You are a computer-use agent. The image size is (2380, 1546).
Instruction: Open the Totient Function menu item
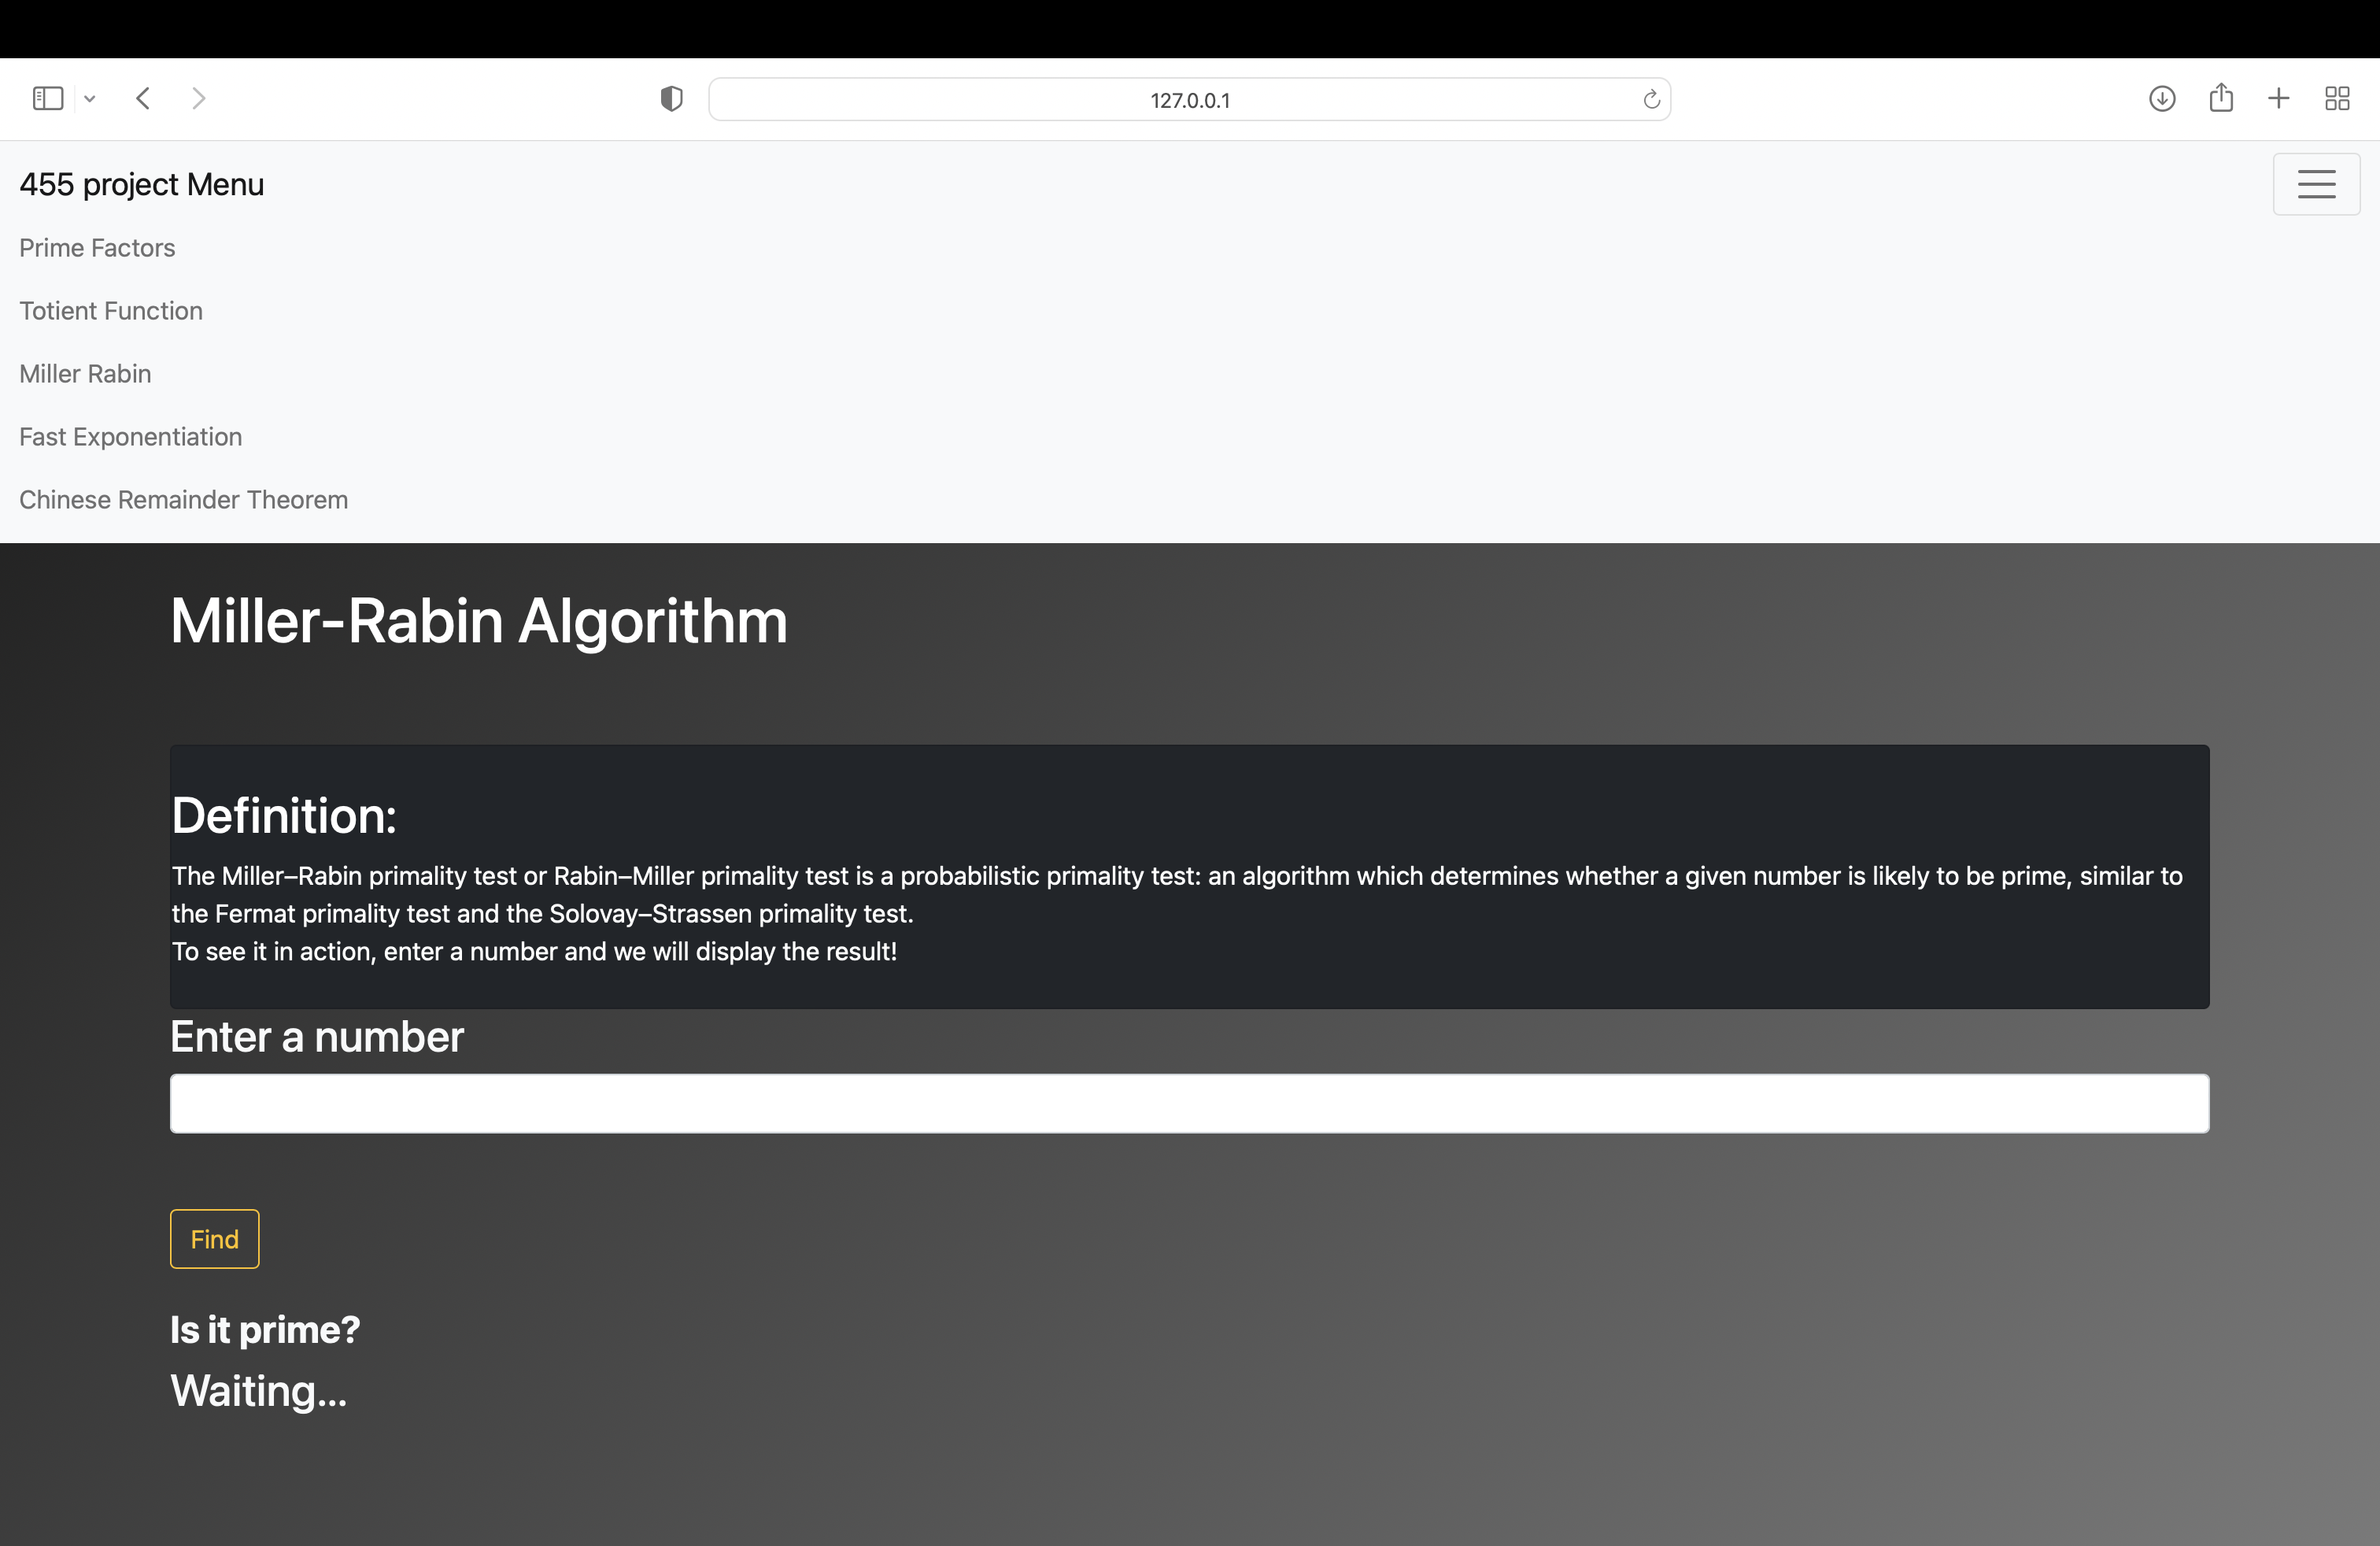point(111,311)
